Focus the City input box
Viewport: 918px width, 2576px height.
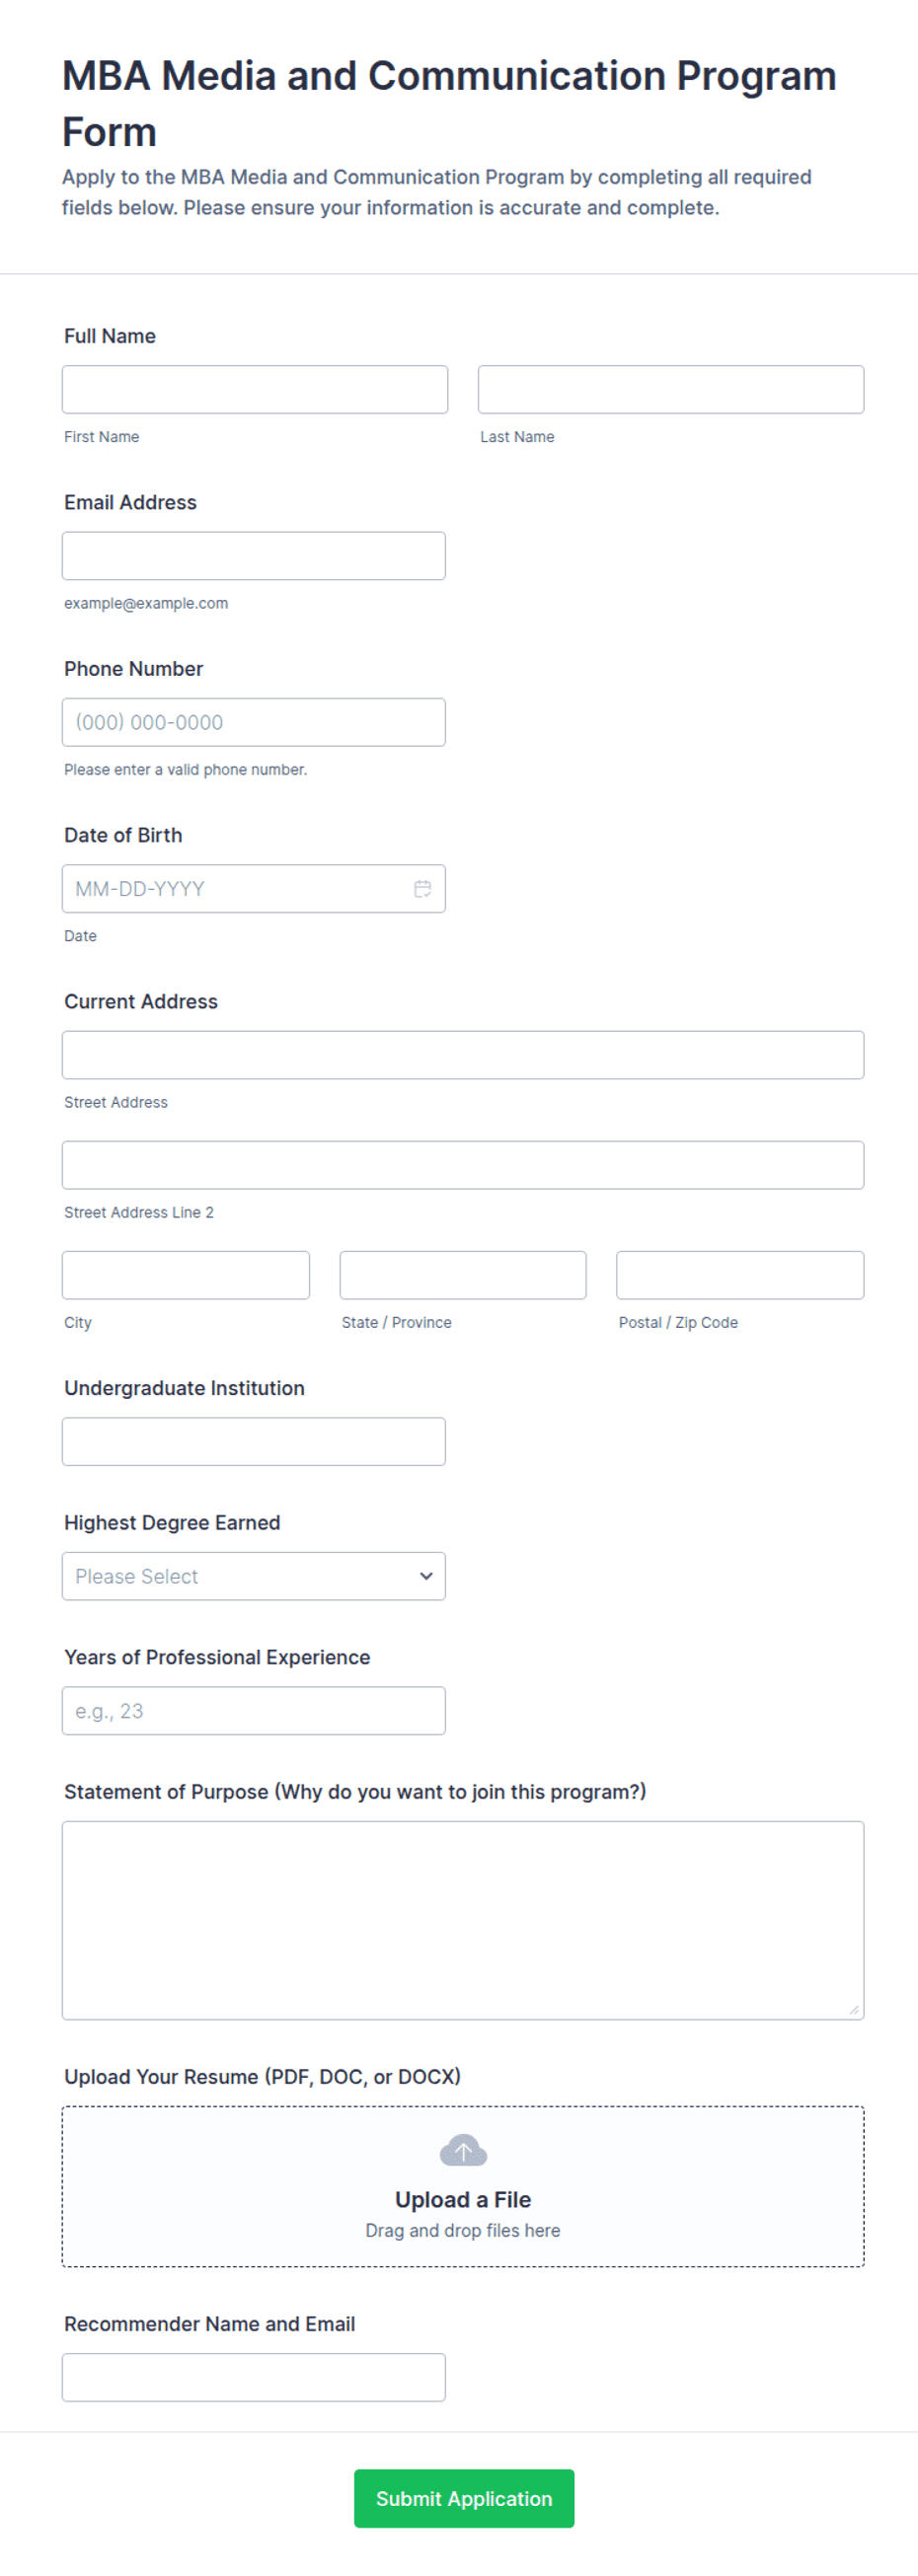pyautogui.click(x=186, y=1275)
